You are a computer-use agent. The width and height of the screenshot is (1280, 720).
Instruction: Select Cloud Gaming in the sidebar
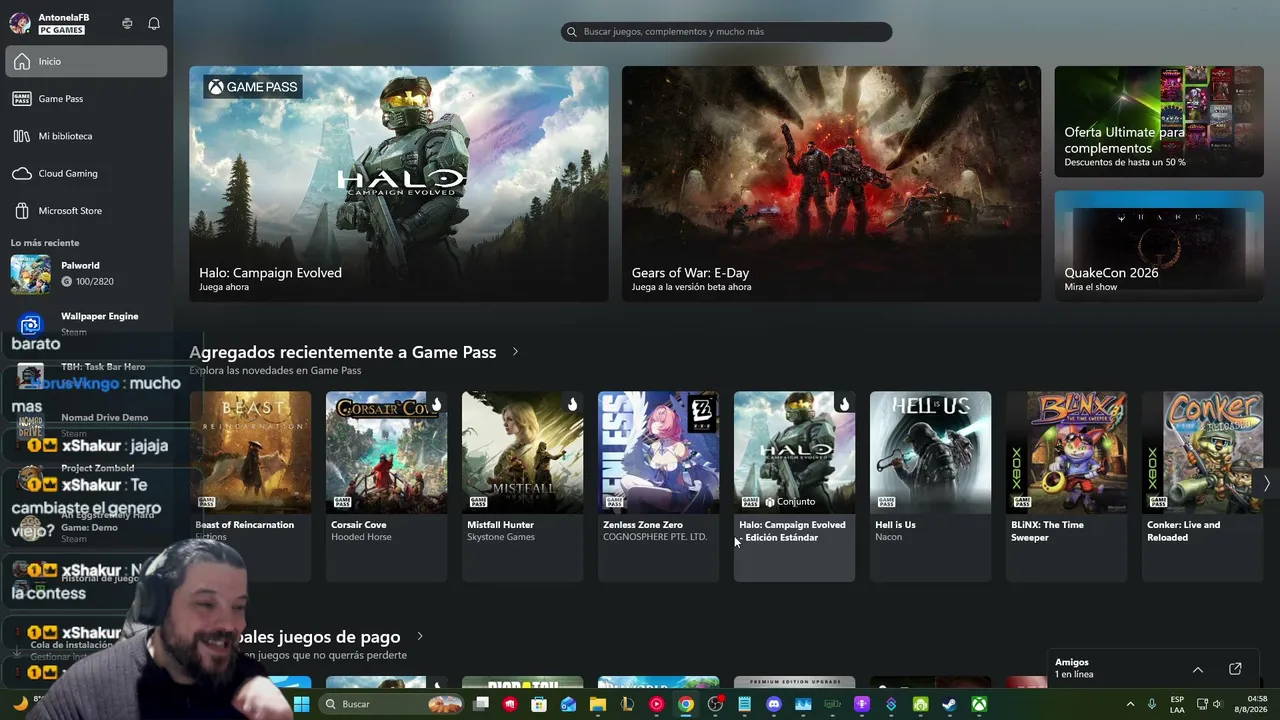pos(86,173)
